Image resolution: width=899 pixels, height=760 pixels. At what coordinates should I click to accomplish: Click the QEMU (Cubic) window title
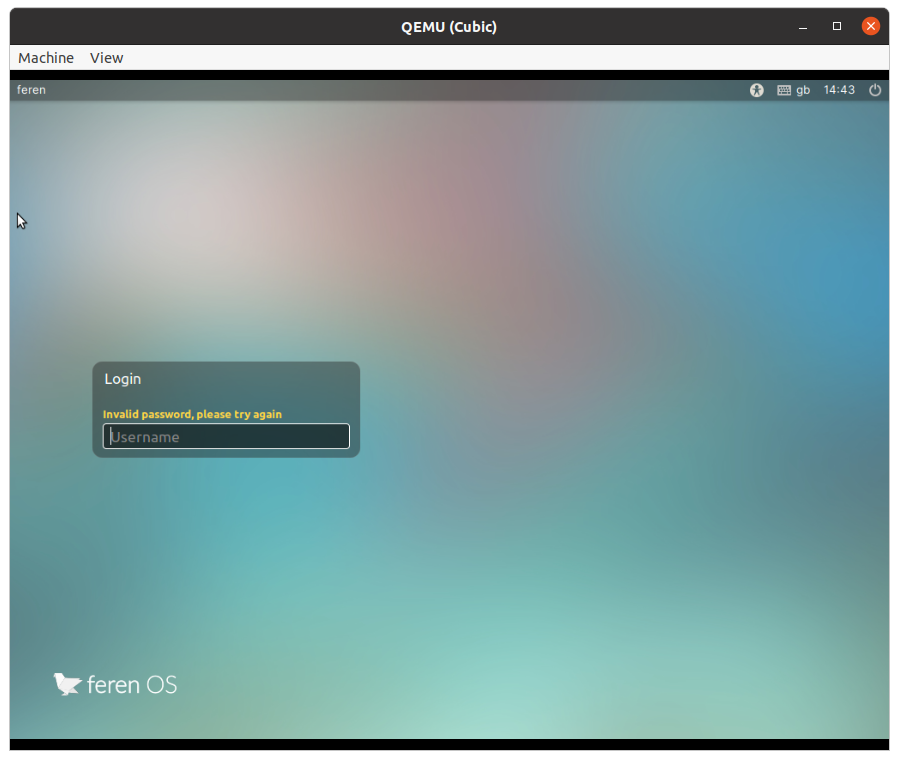click(448, 26)
